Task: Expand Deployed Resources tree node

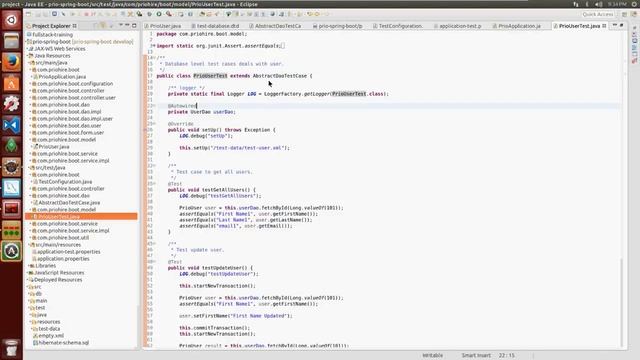Action: coord(28,280)
